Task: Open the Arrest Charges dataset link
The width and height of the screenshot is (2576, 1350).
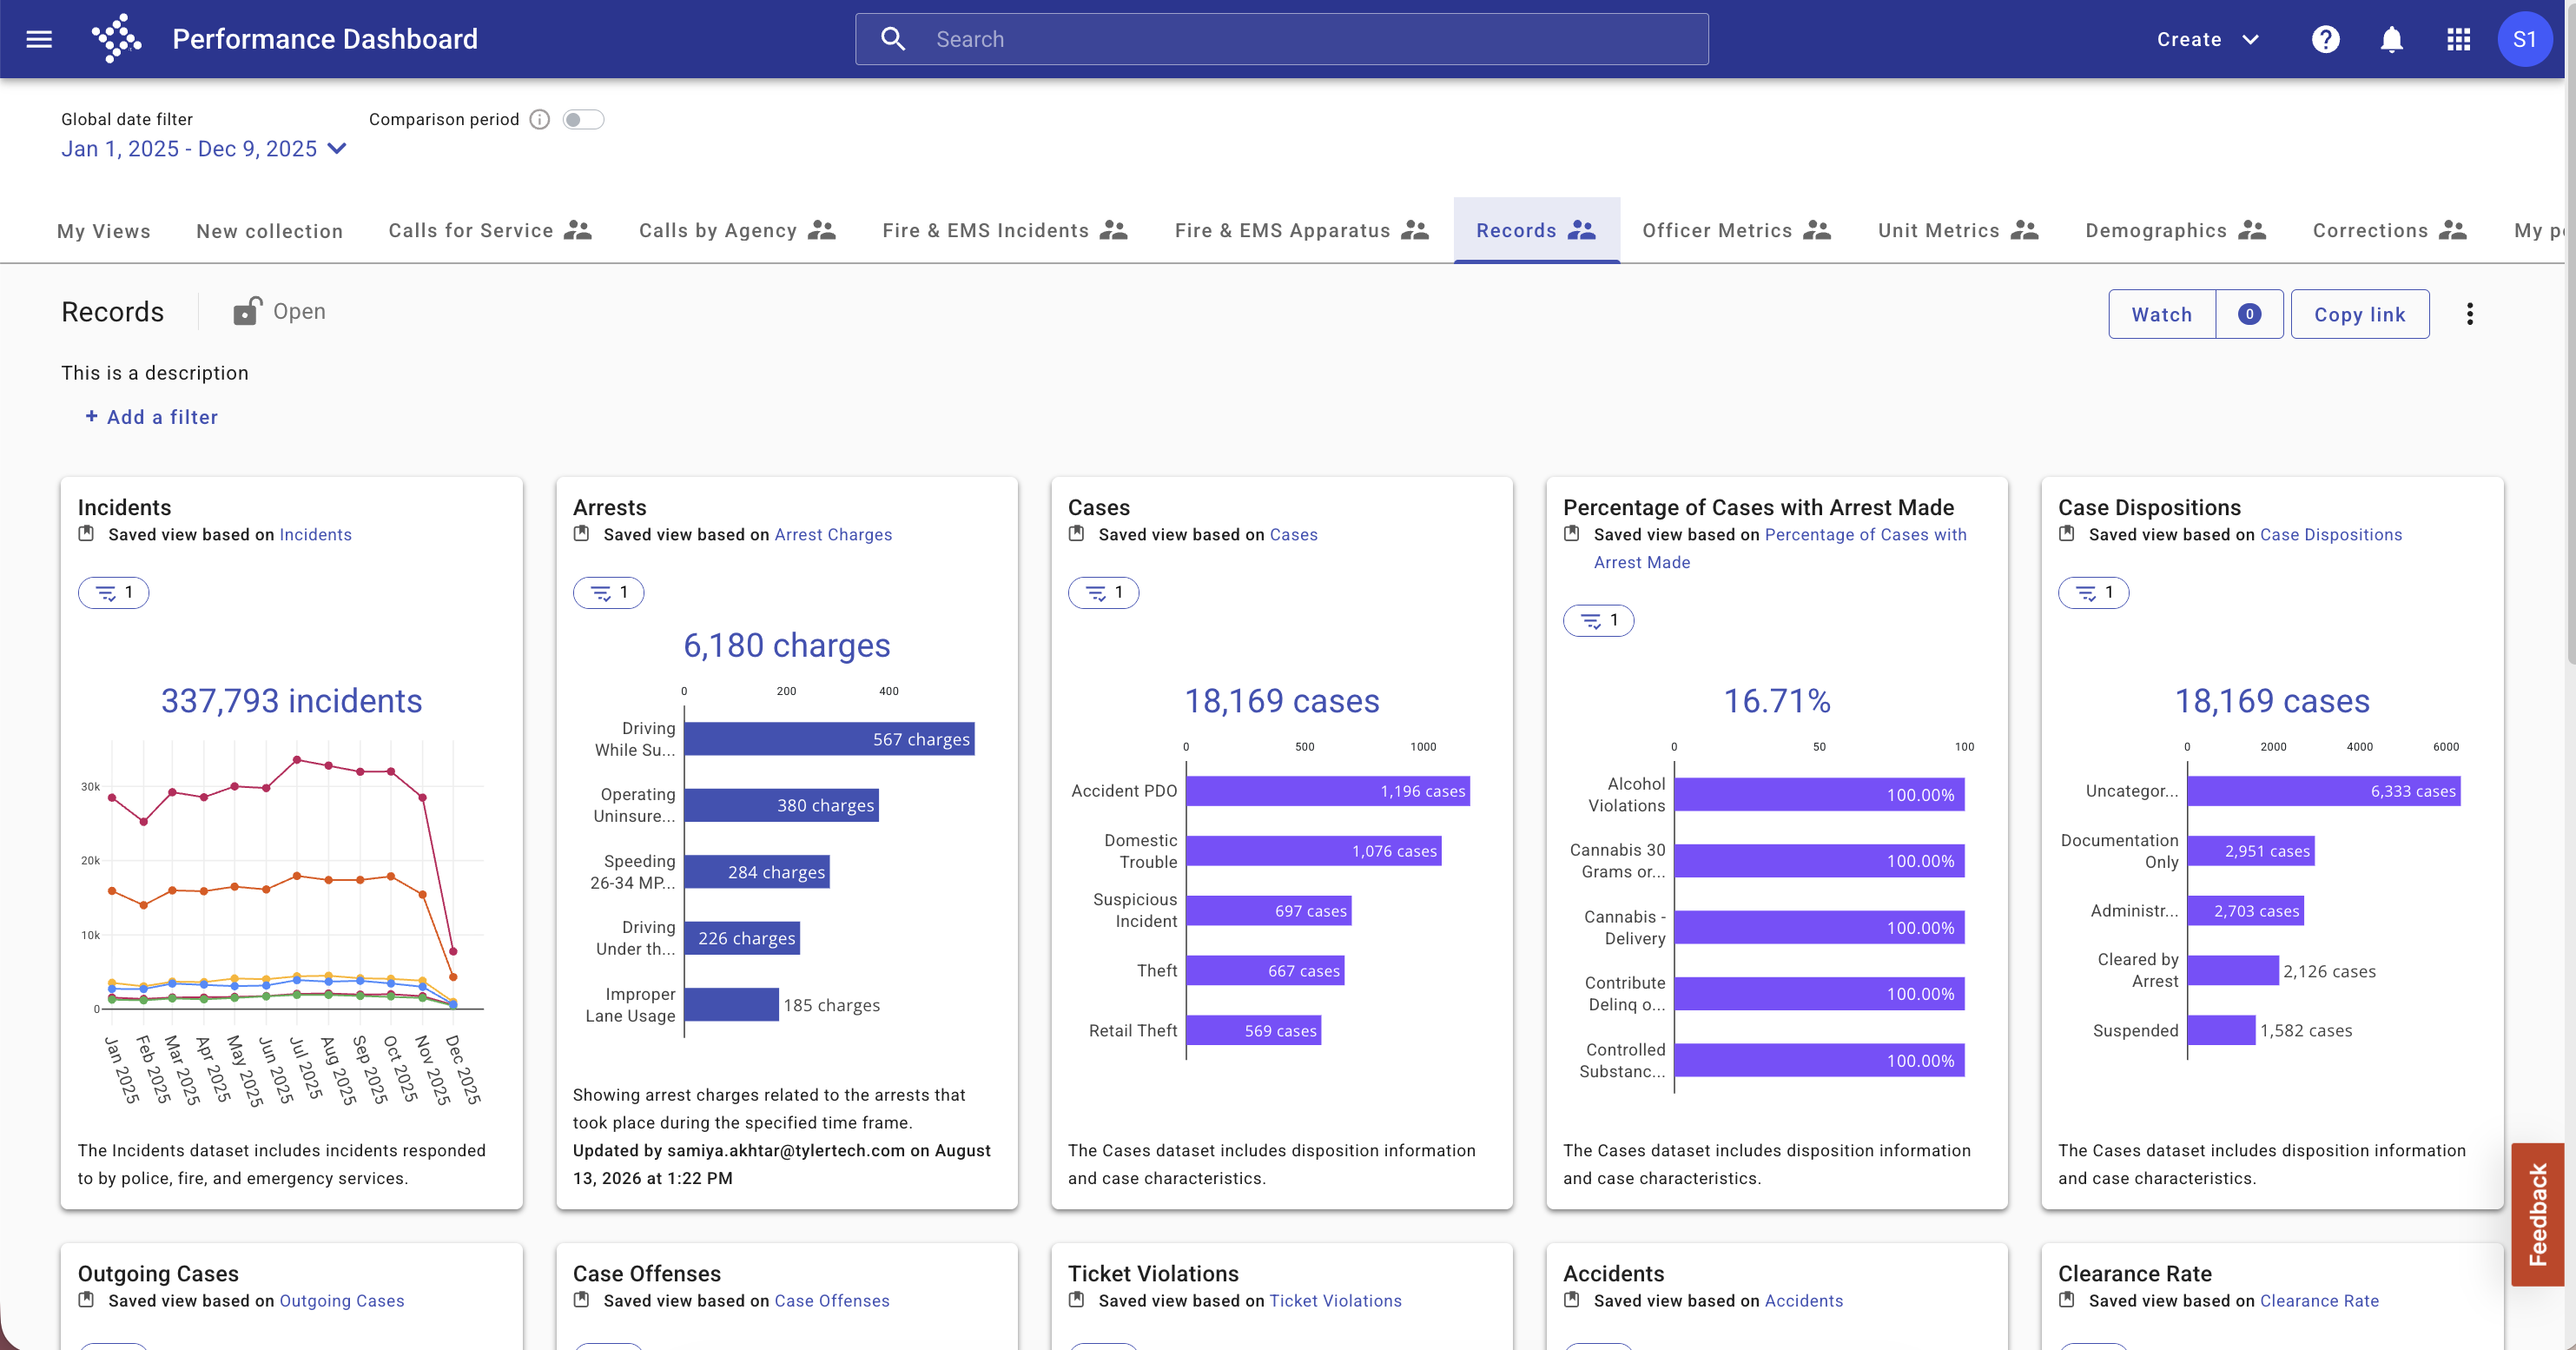Action: pos(833,534)
